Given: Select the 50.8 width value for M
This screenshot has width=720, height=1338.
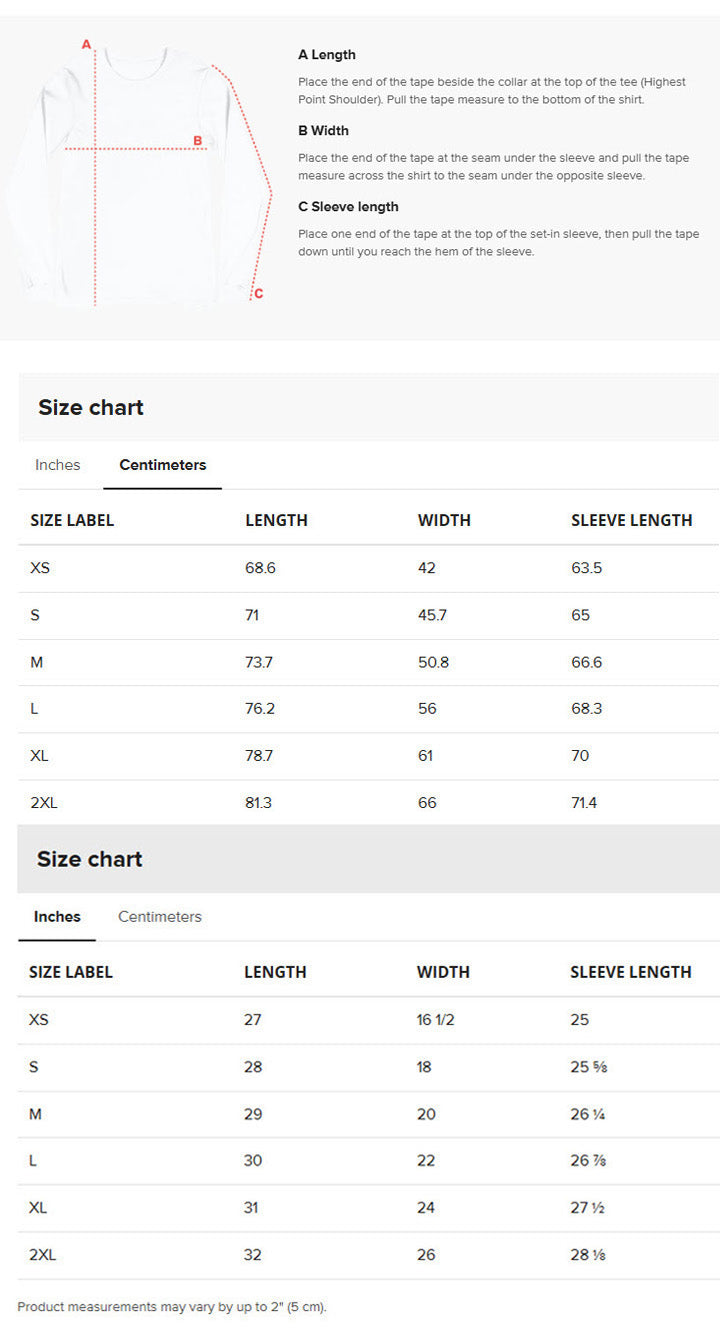Looking at the screenshot, I should [x=433, y=662].
